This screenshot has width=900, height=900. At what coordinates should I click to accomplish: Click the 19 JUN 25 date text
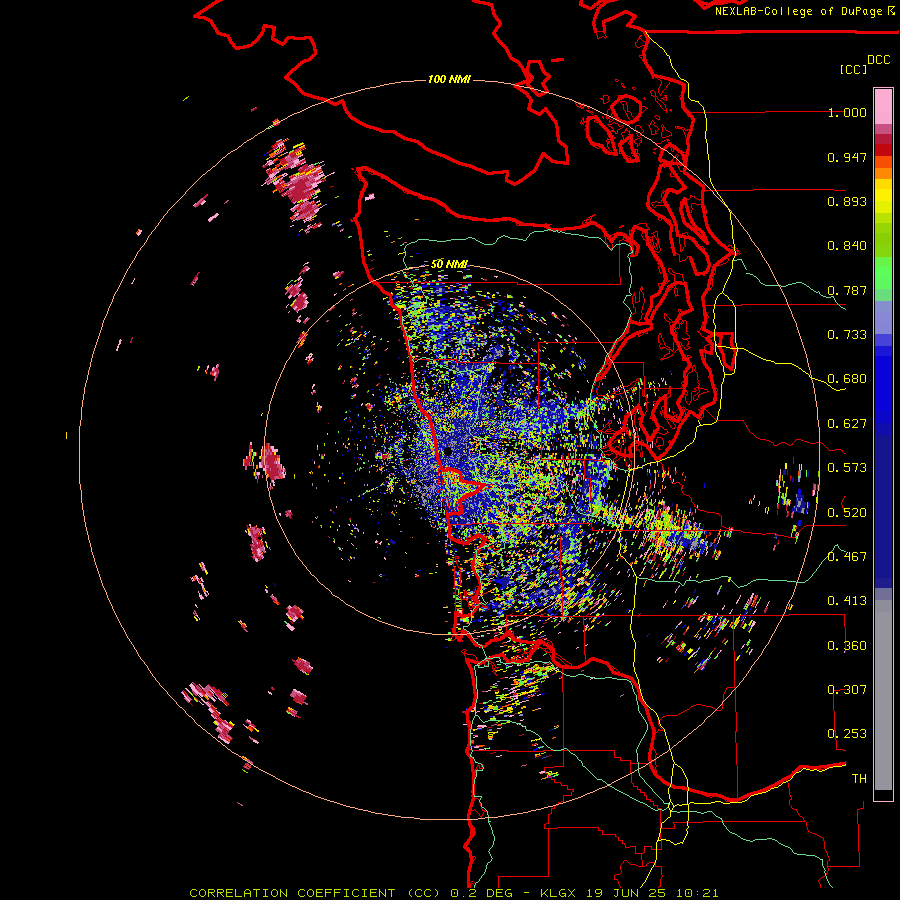628,893
